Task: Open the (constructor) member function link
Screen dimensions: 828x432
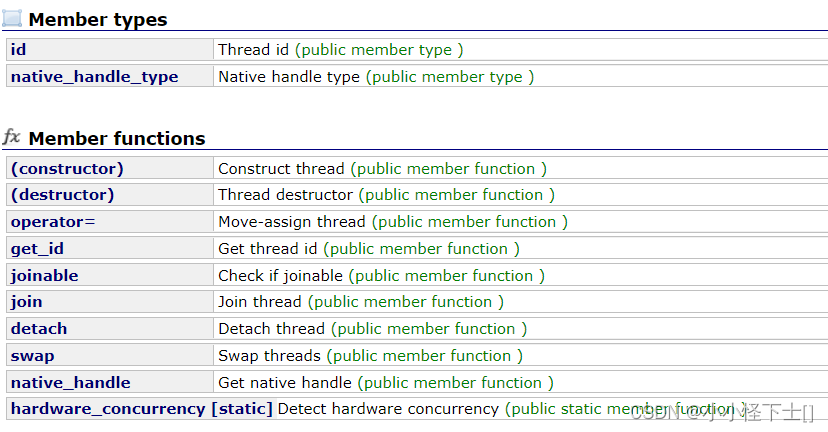Action: click(x=67, y=168)
